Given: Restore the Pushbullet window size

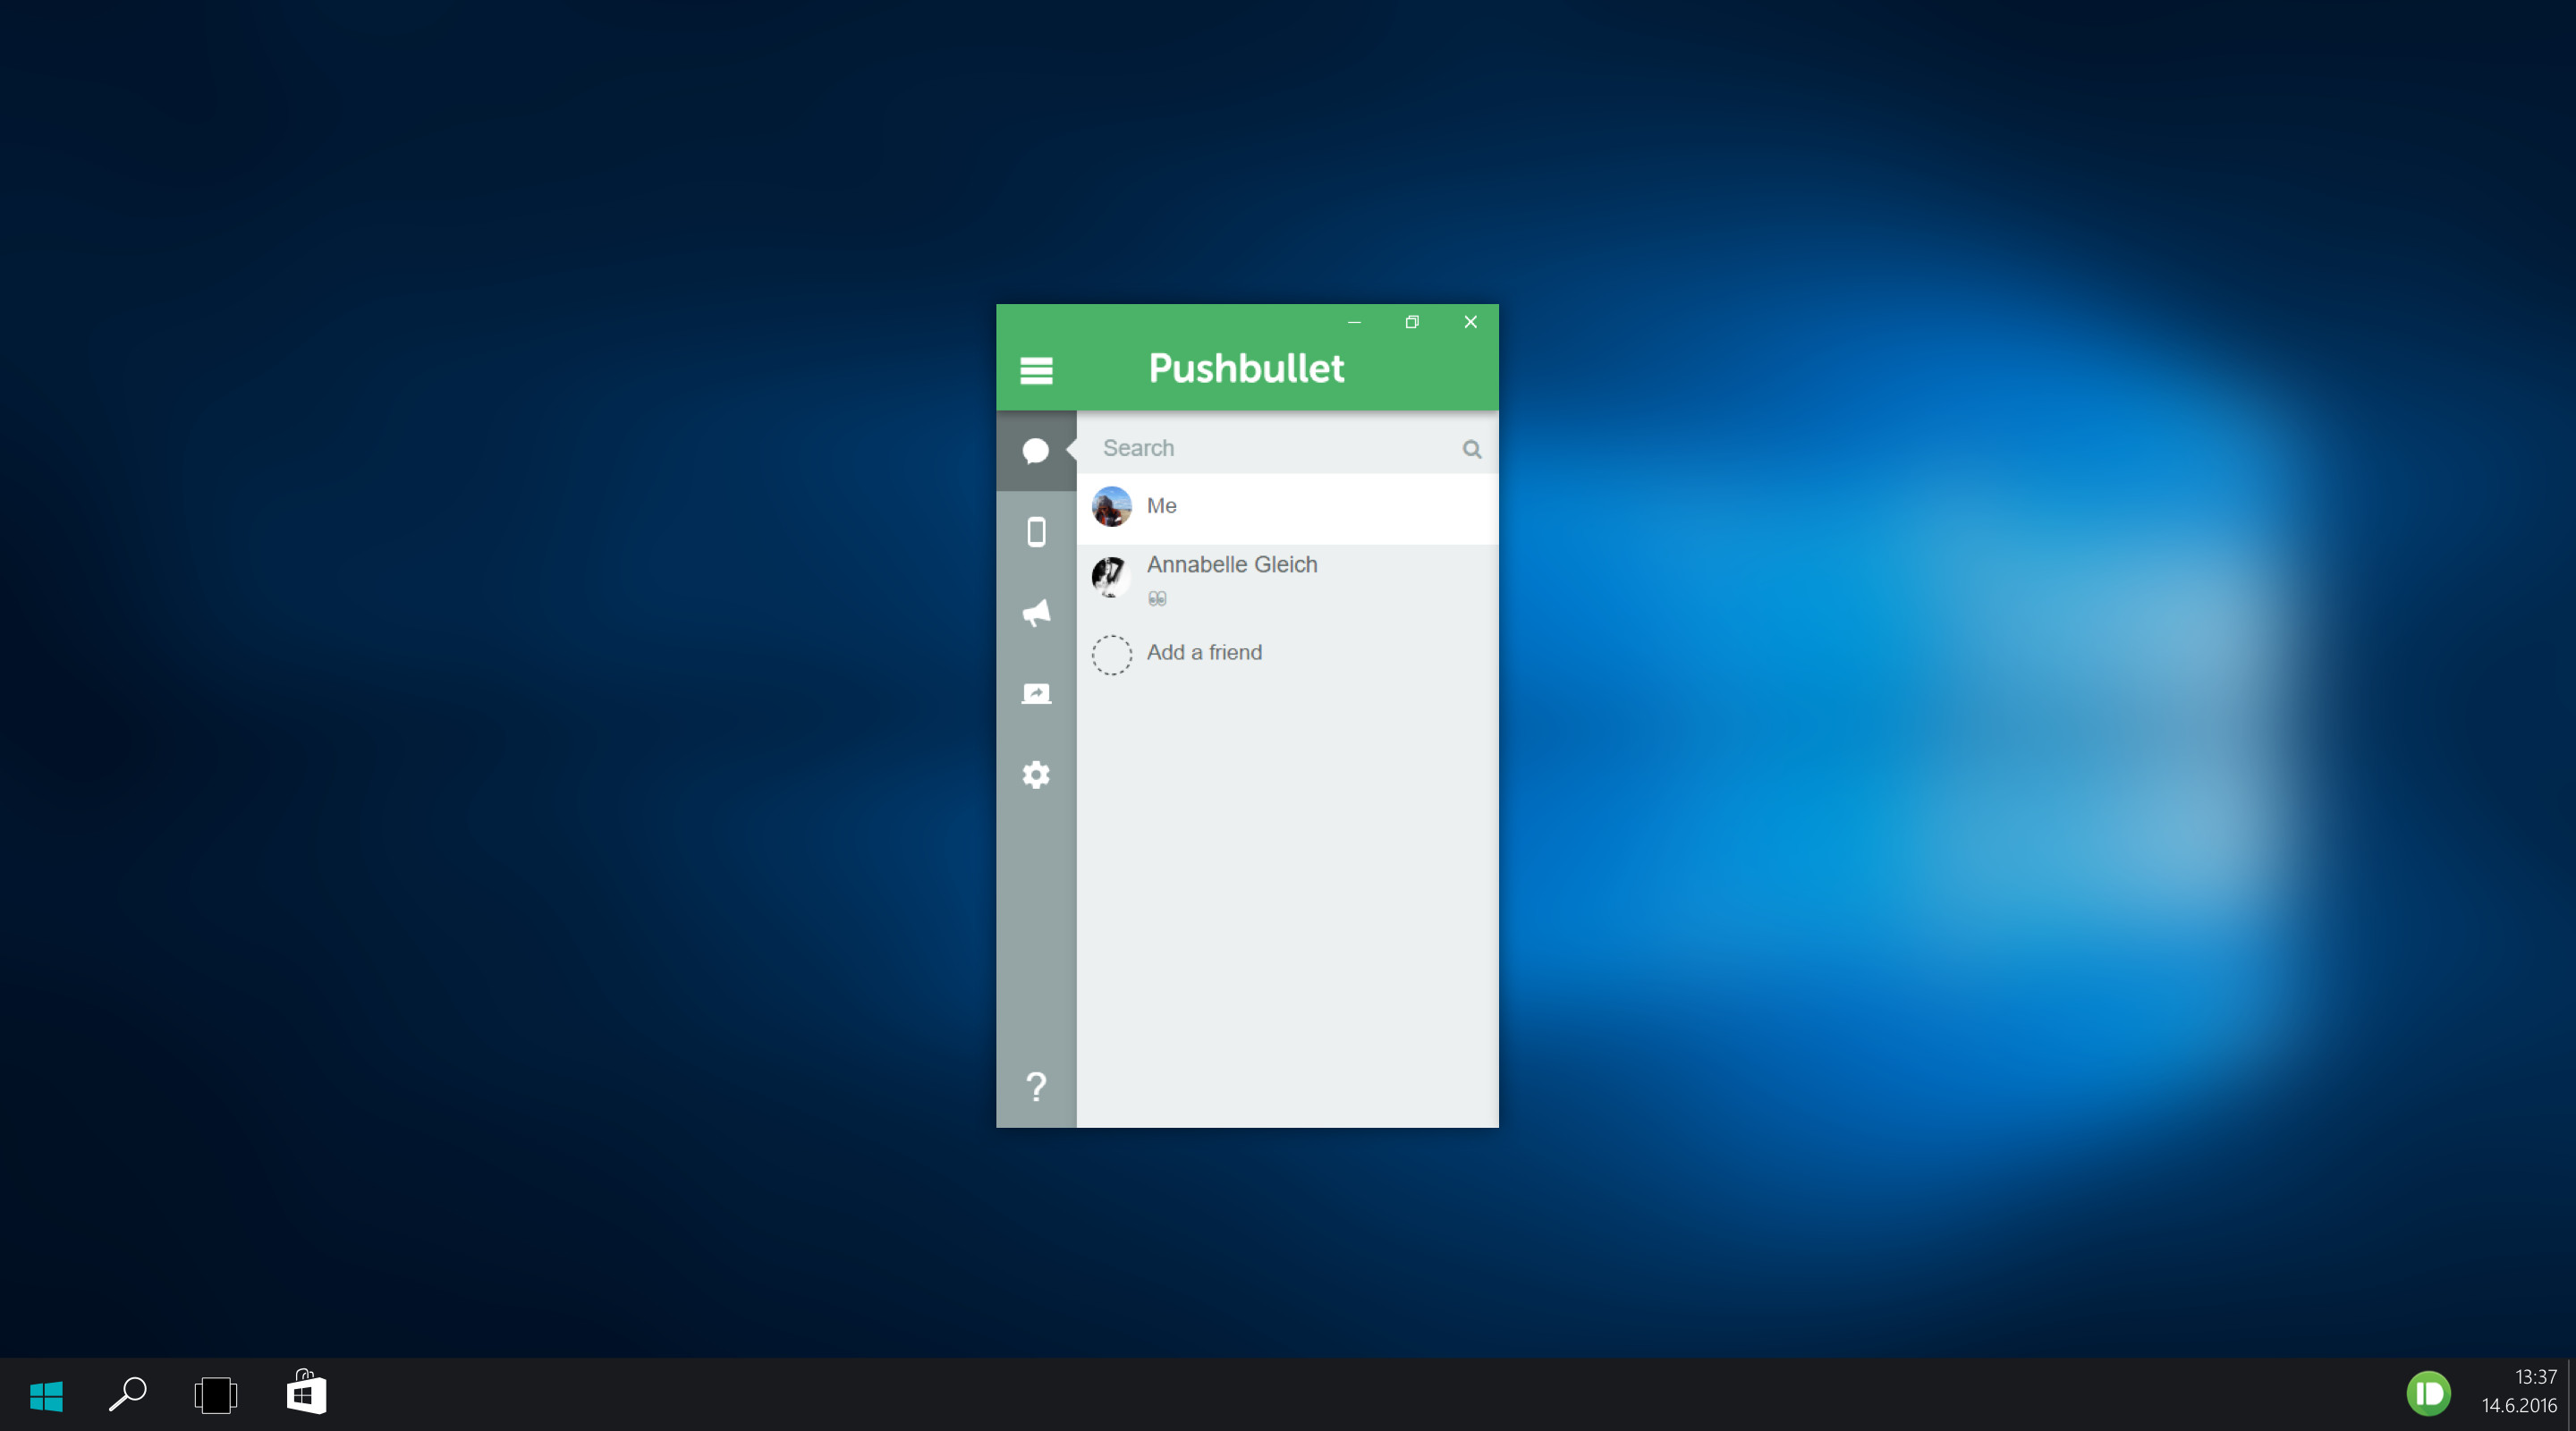Looking at the screenshot, I should click(1412, 322).
